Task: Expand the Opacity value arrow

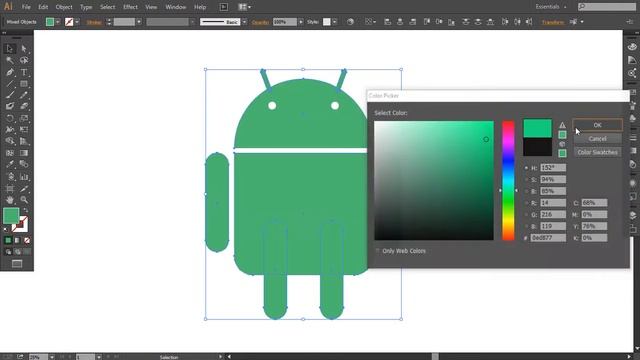Action: click(x=301, y=22)
